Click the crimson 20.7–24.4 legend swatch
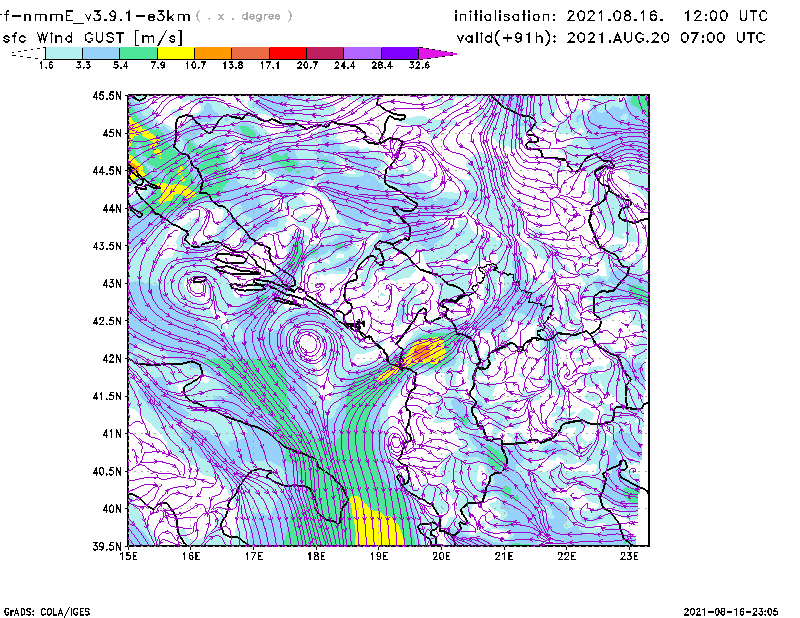 (325, 53)
